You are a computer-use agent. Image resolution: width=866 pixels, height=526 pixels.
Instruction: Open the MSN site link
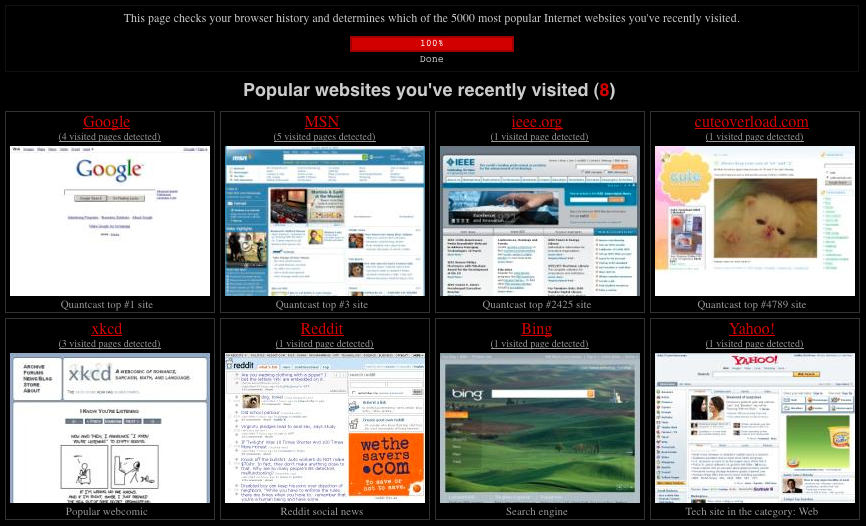(322, 122)
